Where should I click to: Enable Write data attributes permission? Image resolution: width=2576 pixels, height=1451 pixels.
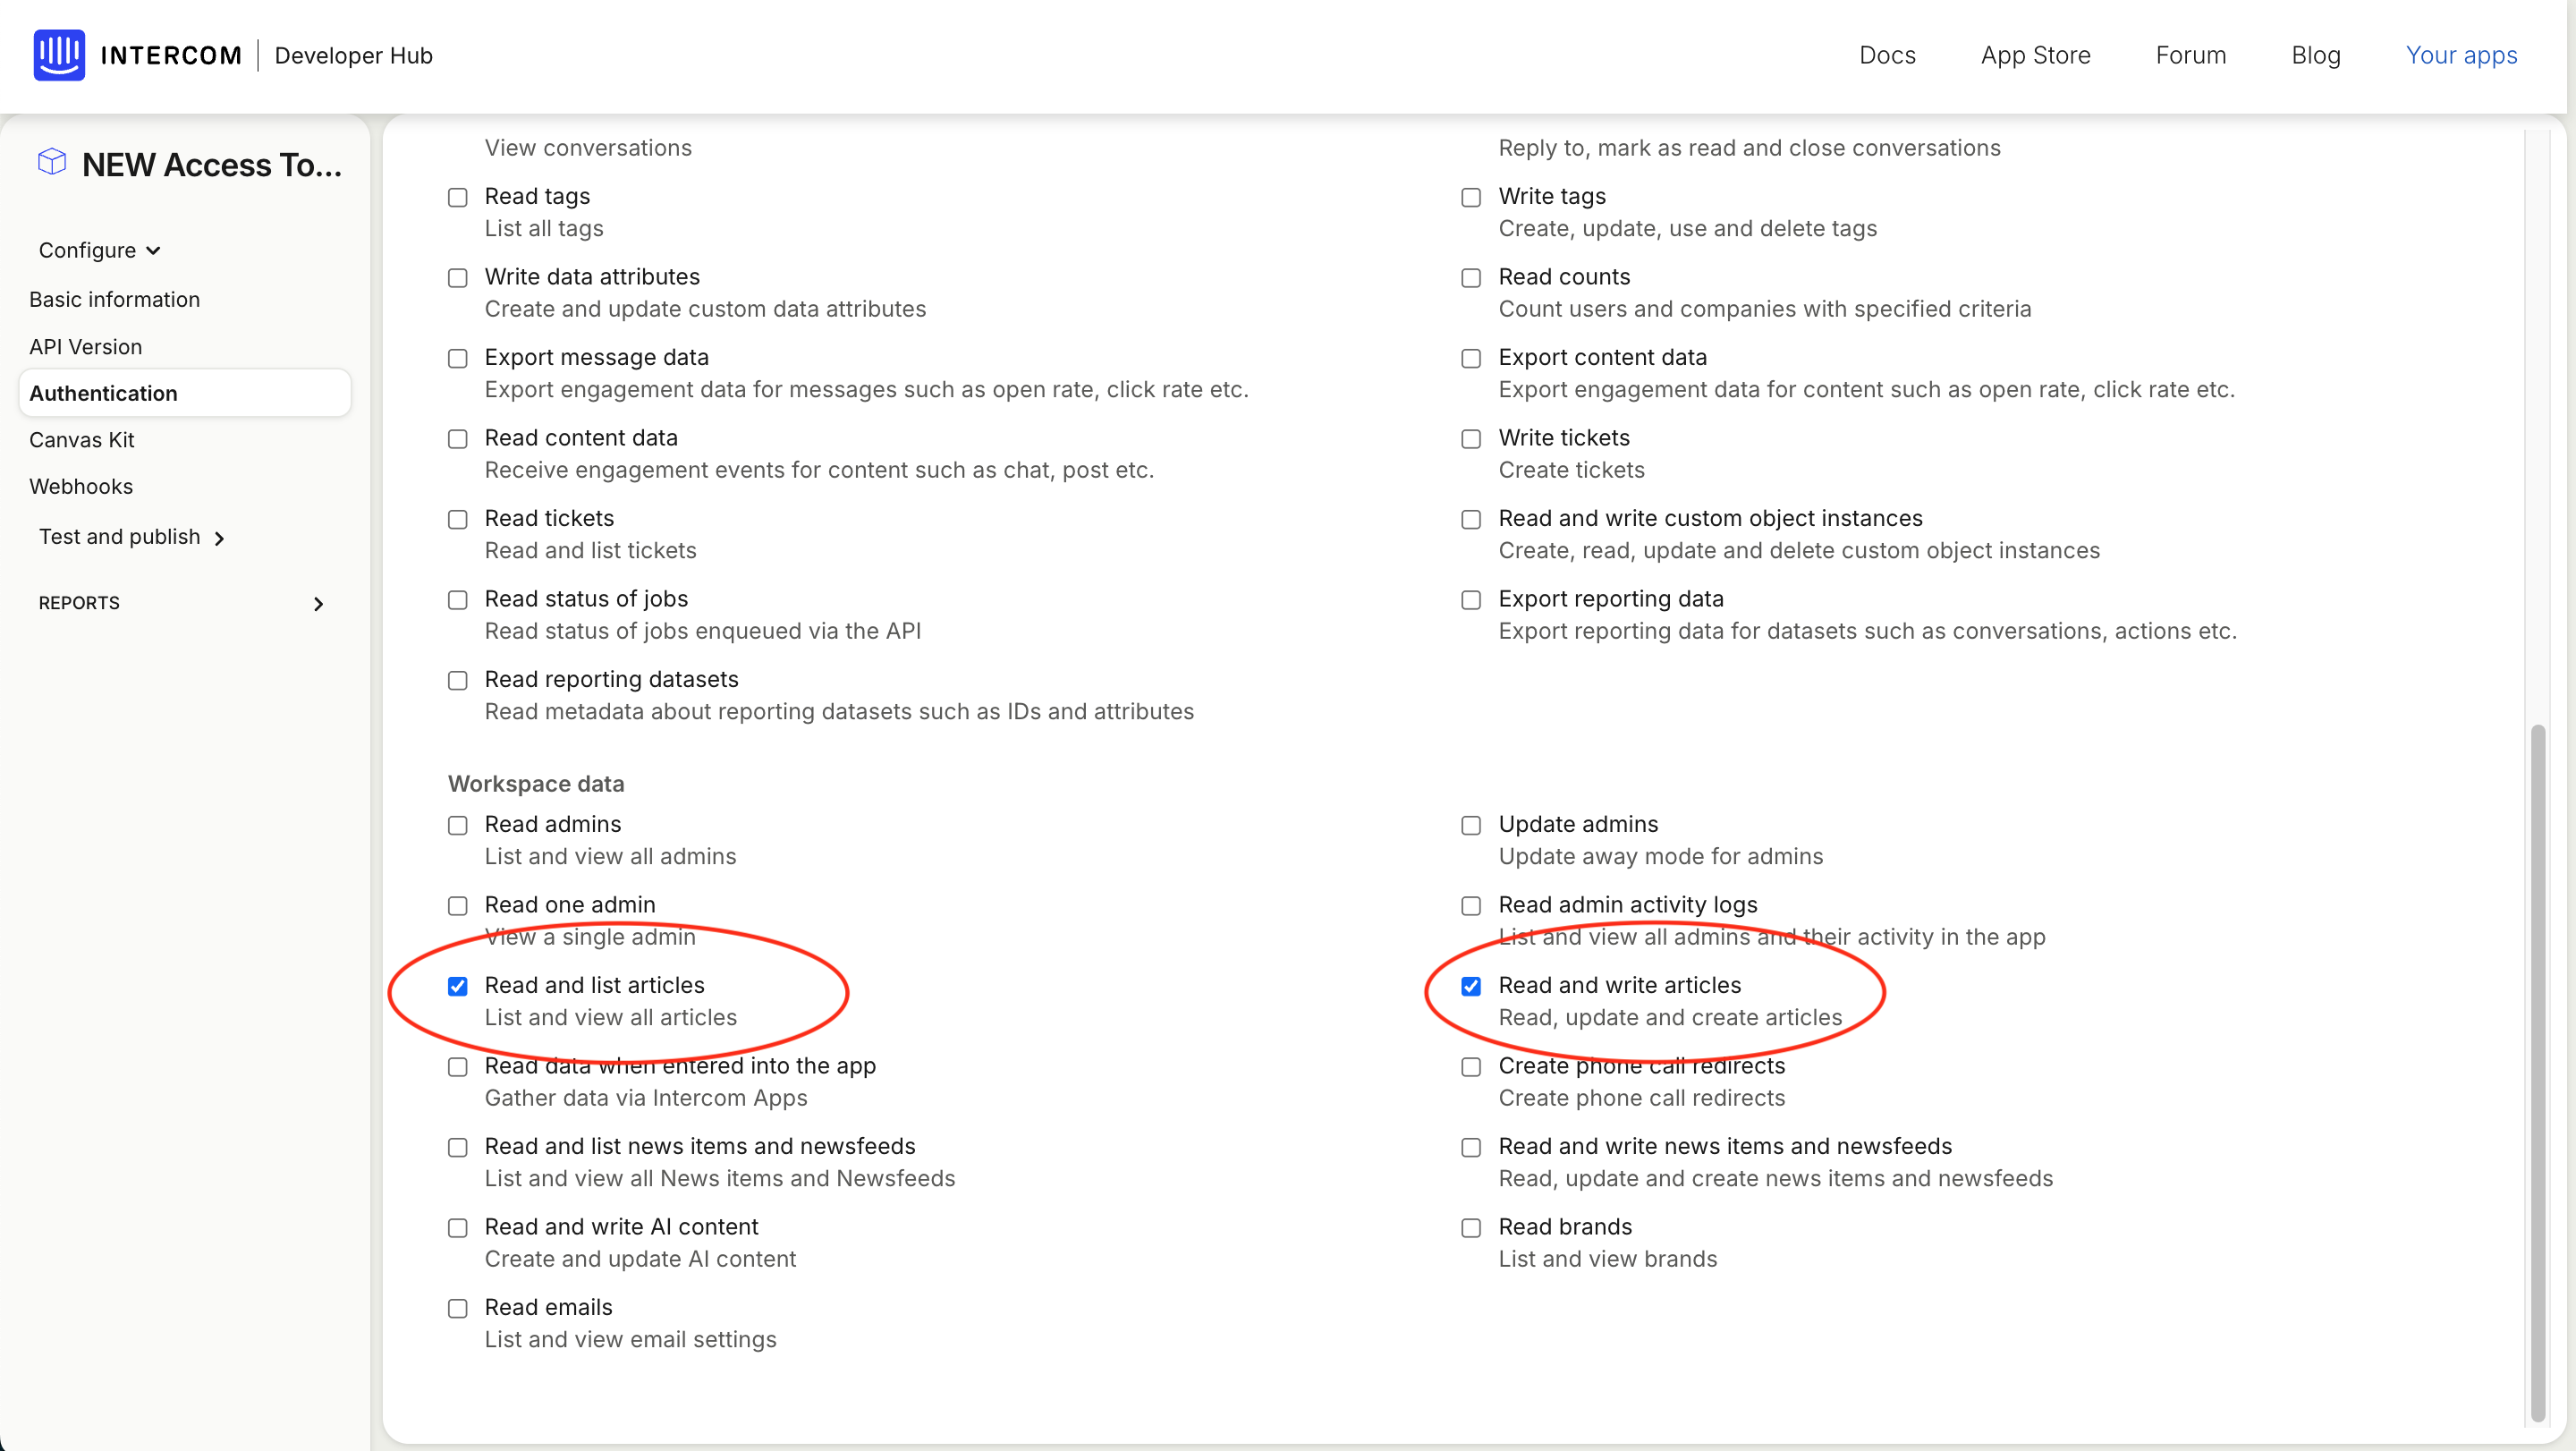458,278
